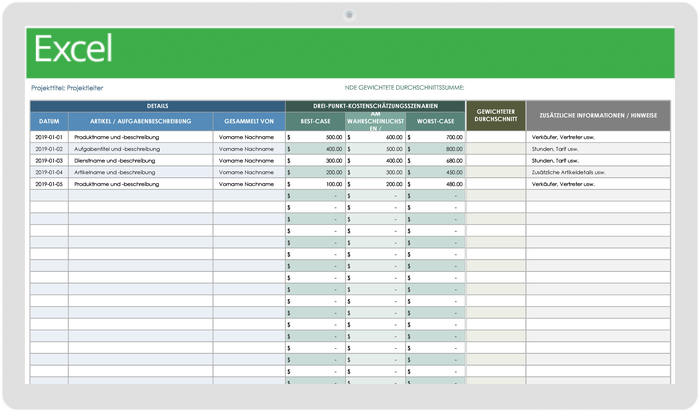The width and height of the screenshot is (700, 412).
Task: Select the 'Projekttitel: Projektleiter' label
Action: [67, 88]
